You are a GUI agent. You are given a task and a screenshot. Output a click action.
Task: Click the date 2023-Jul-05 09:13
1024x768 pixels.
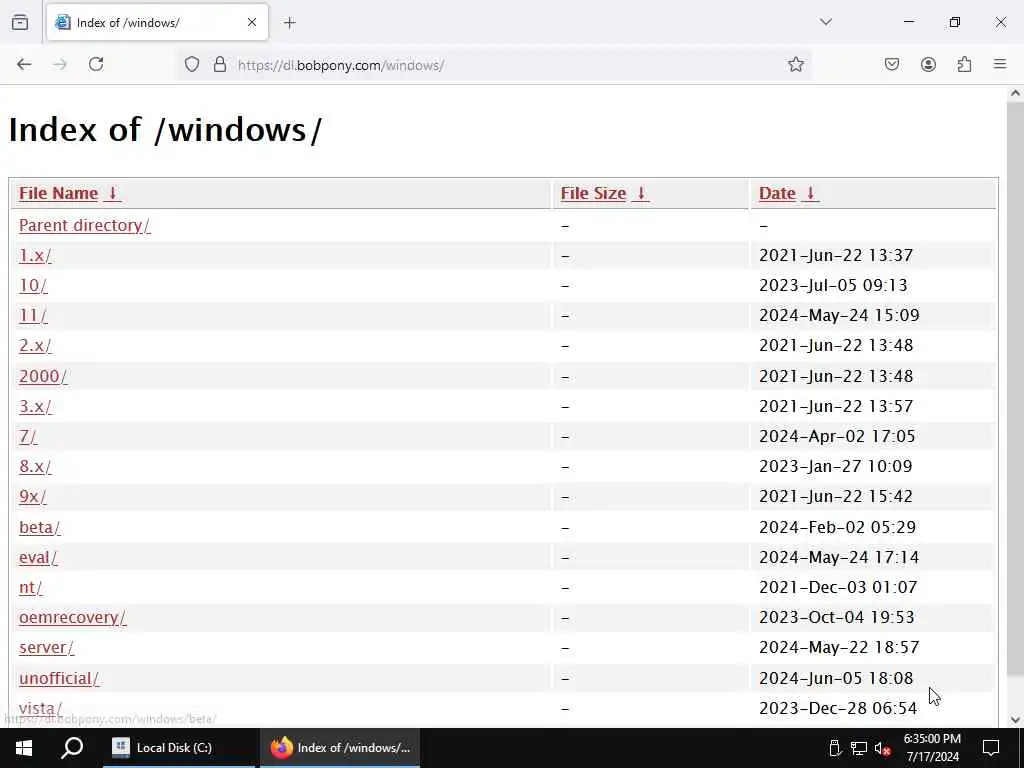(x=833, y=285)
